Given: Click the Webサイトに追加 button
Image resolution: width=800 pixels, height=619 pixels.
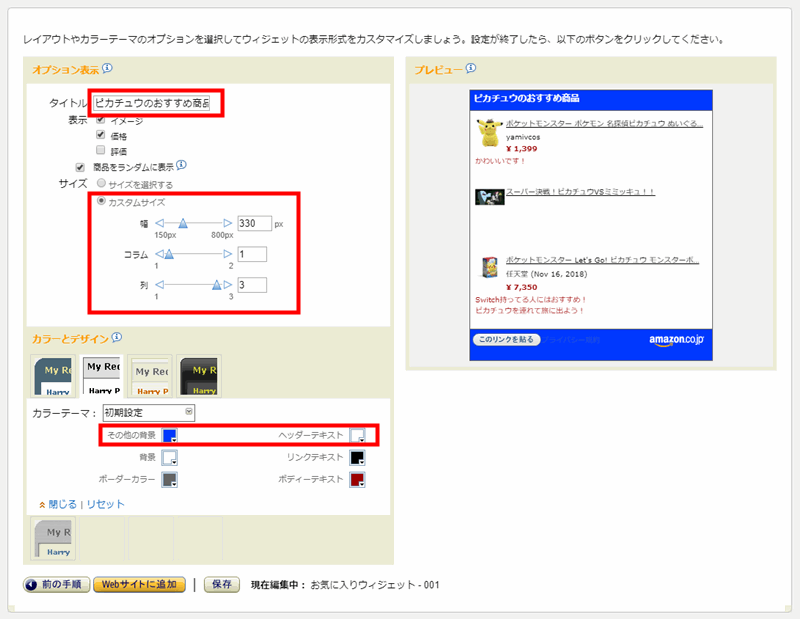Looking at the screenshot, I should [x=139, y=584].
